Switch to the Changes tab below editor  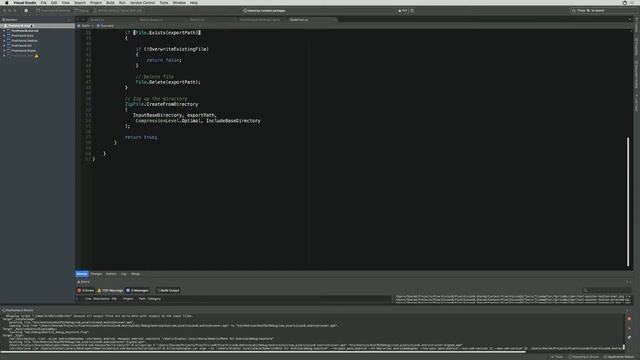coord(96,274)
